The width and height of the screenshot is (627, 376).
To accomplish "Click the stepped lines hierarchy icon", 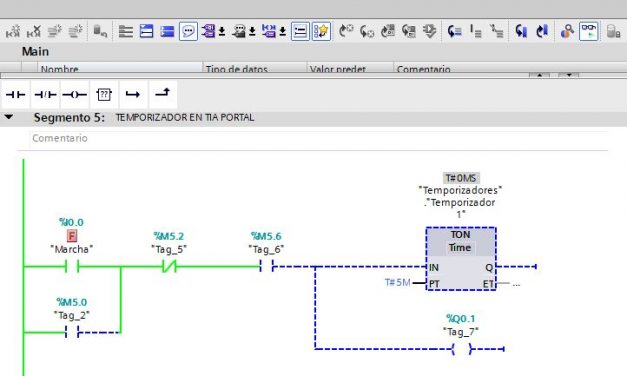I will (497, 31).
